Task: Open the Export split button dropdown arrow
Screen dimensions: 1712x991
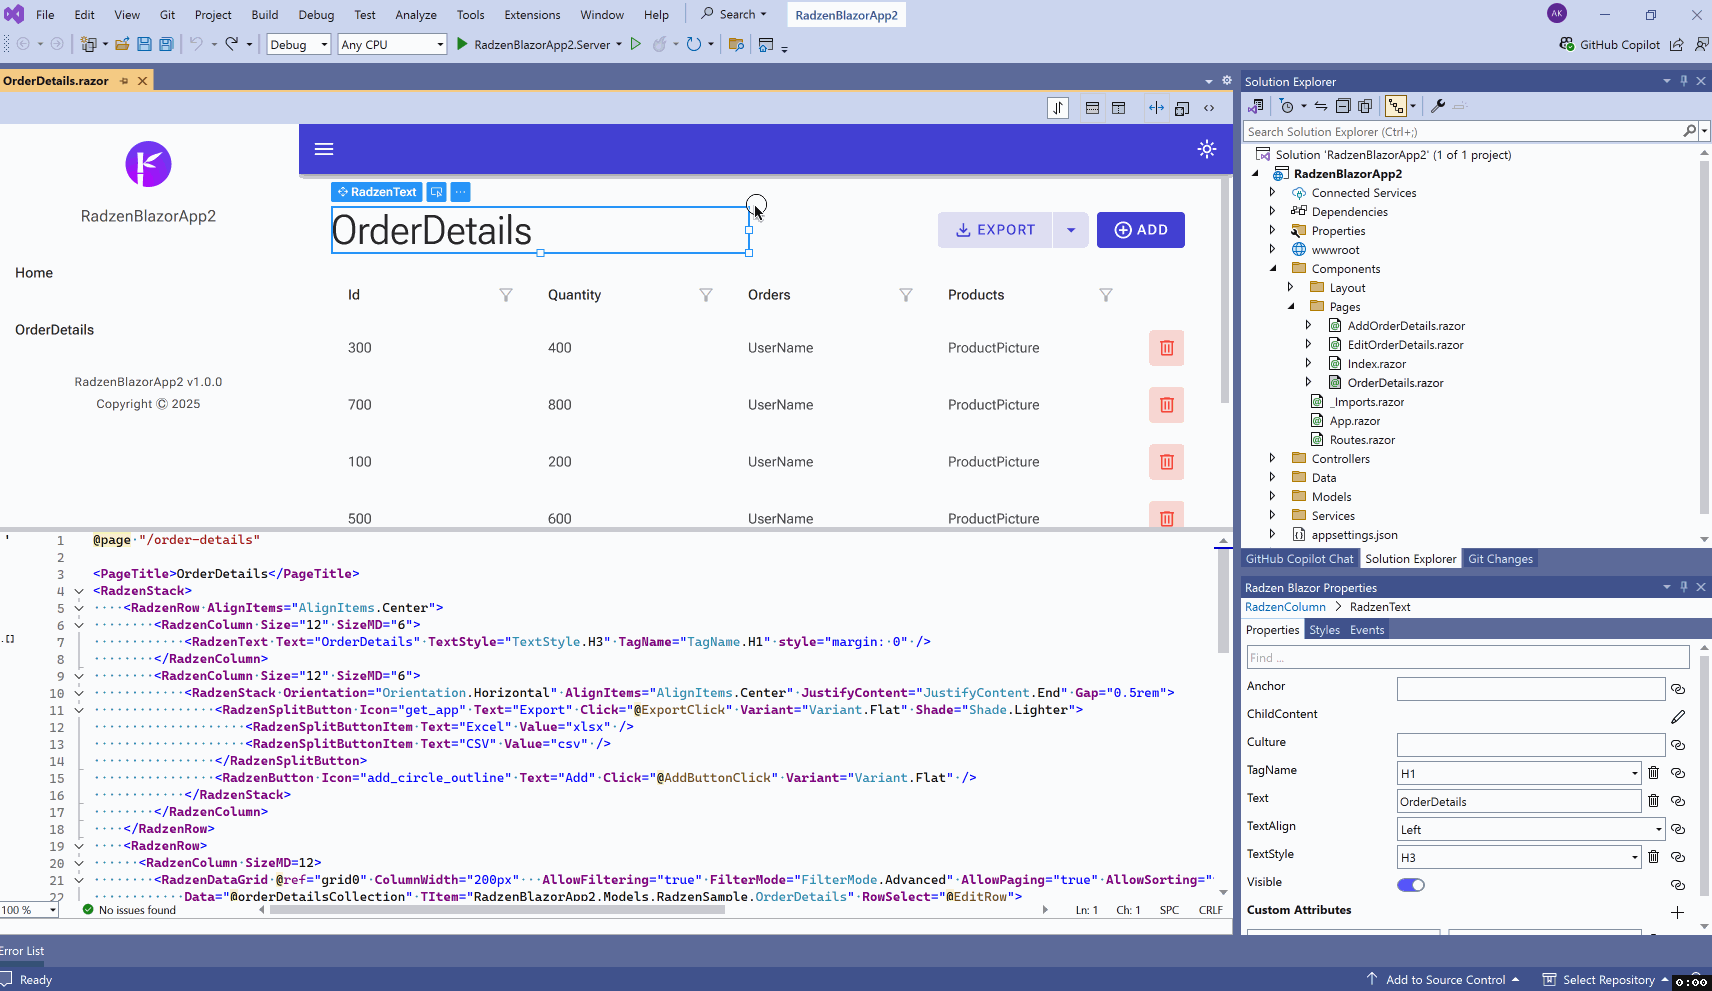Action: [1070, 230]
